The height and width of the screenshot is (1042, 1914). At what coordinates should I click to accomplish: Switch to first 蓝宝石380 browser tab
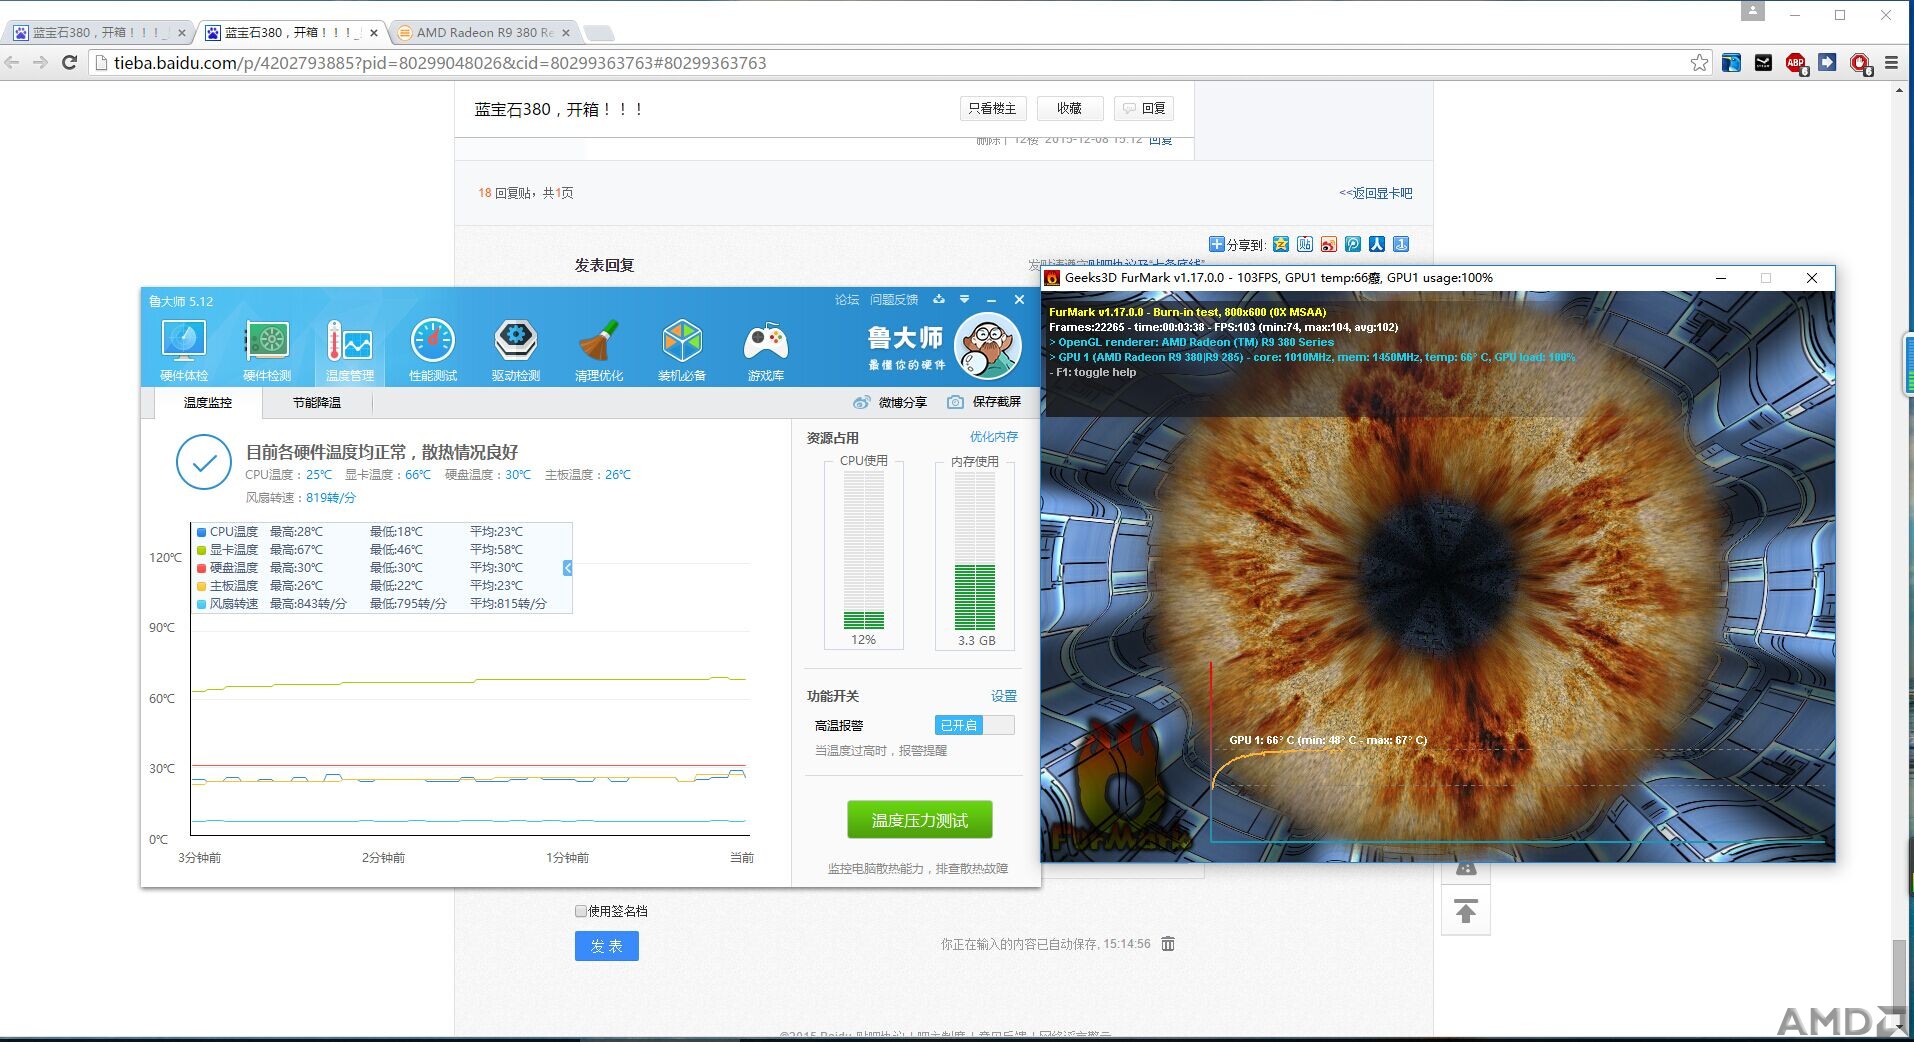(98, 32)
